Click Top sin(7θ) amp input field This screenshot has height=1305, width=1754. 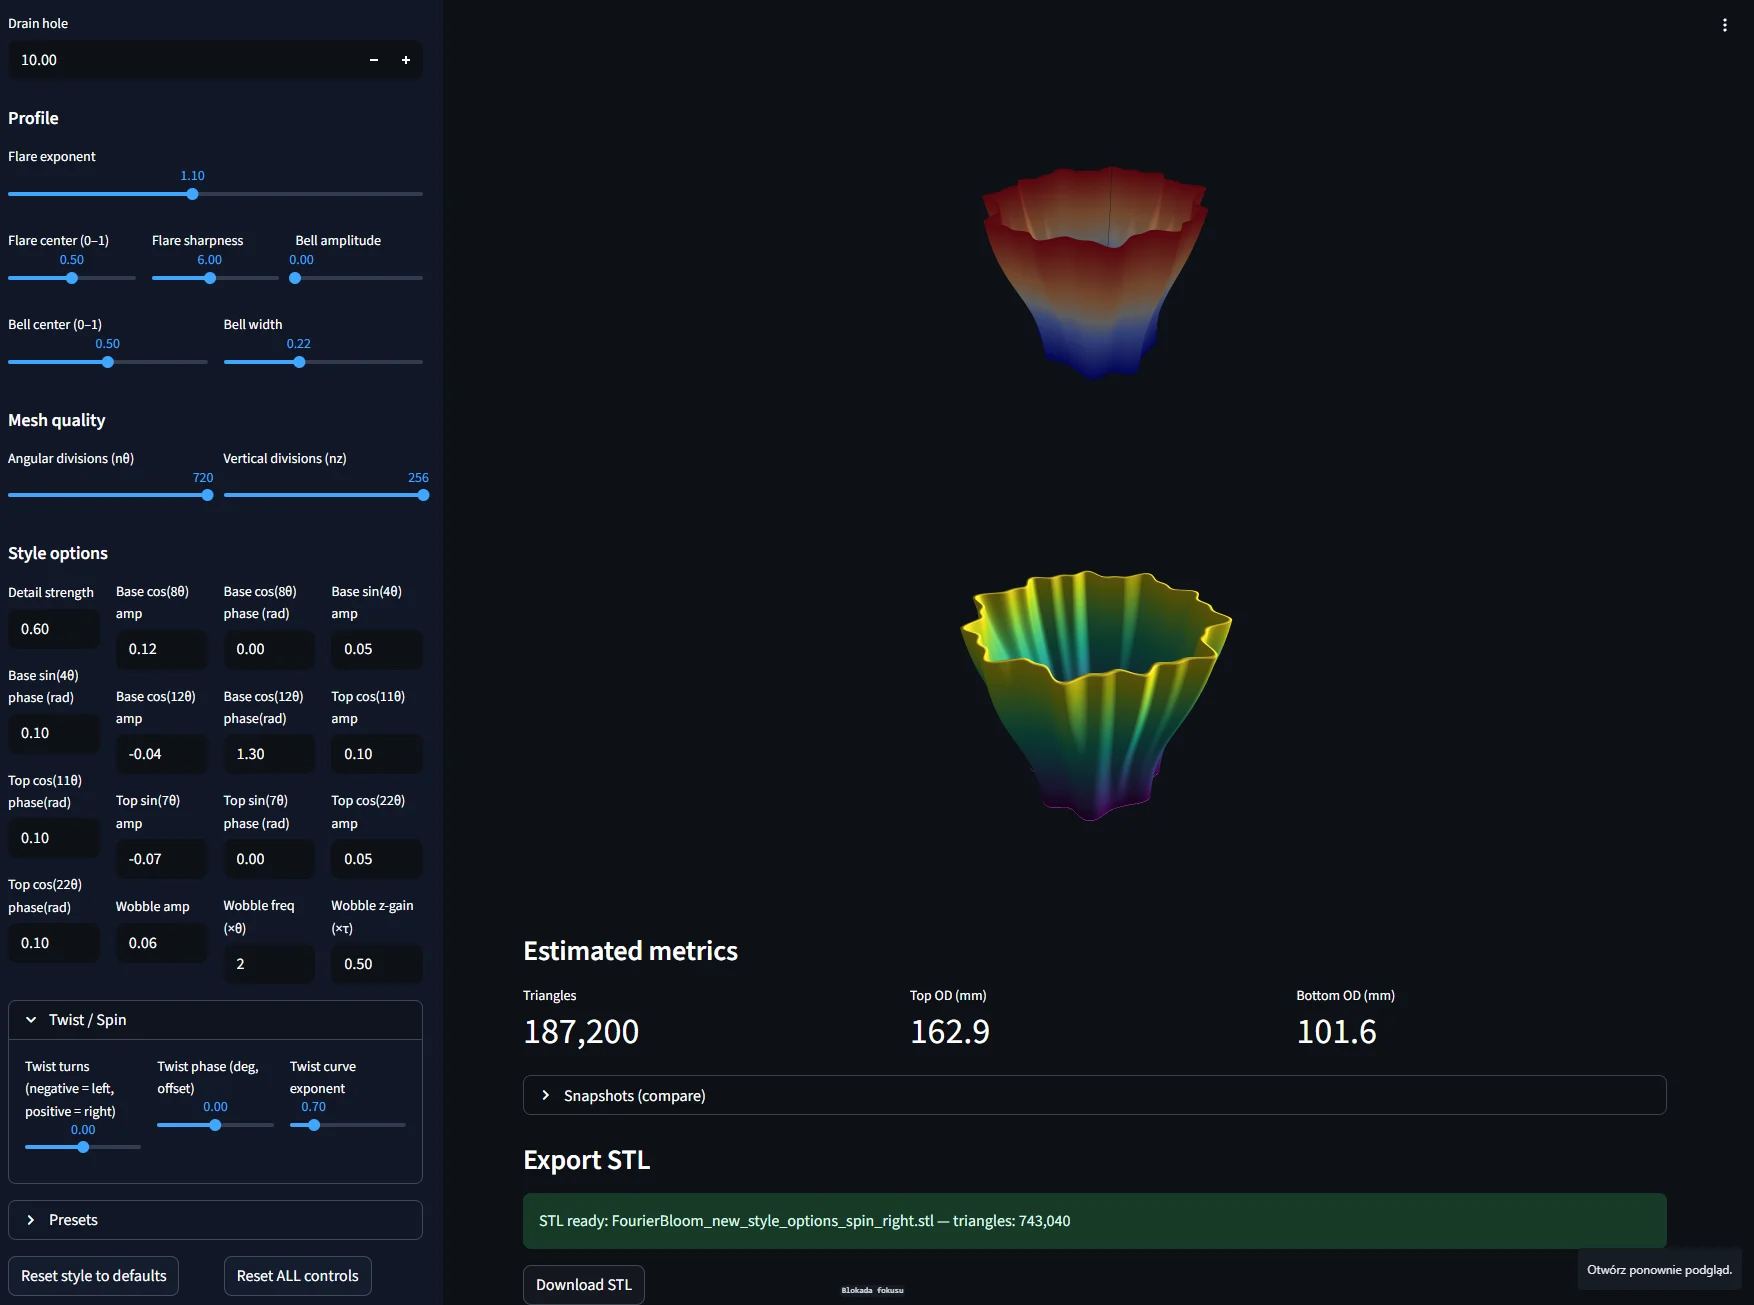click(x=161, y=859)
